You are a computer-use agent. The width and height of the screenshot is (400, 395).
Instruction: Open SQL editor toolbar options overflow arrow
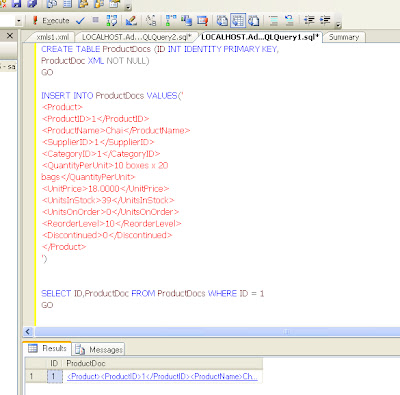click(338, 25)
